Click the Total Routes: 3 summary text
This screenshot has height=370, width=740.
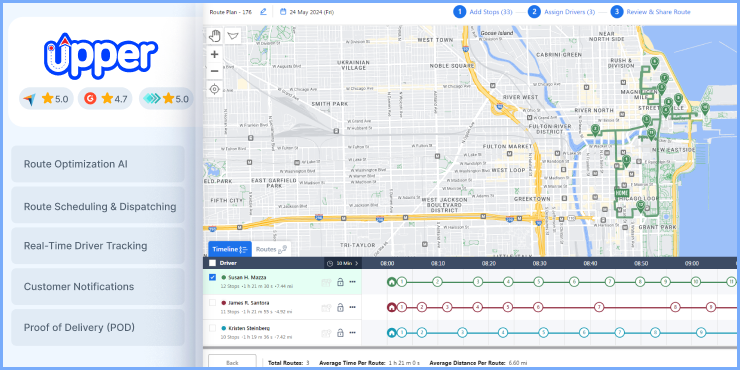tap(288, 363)
